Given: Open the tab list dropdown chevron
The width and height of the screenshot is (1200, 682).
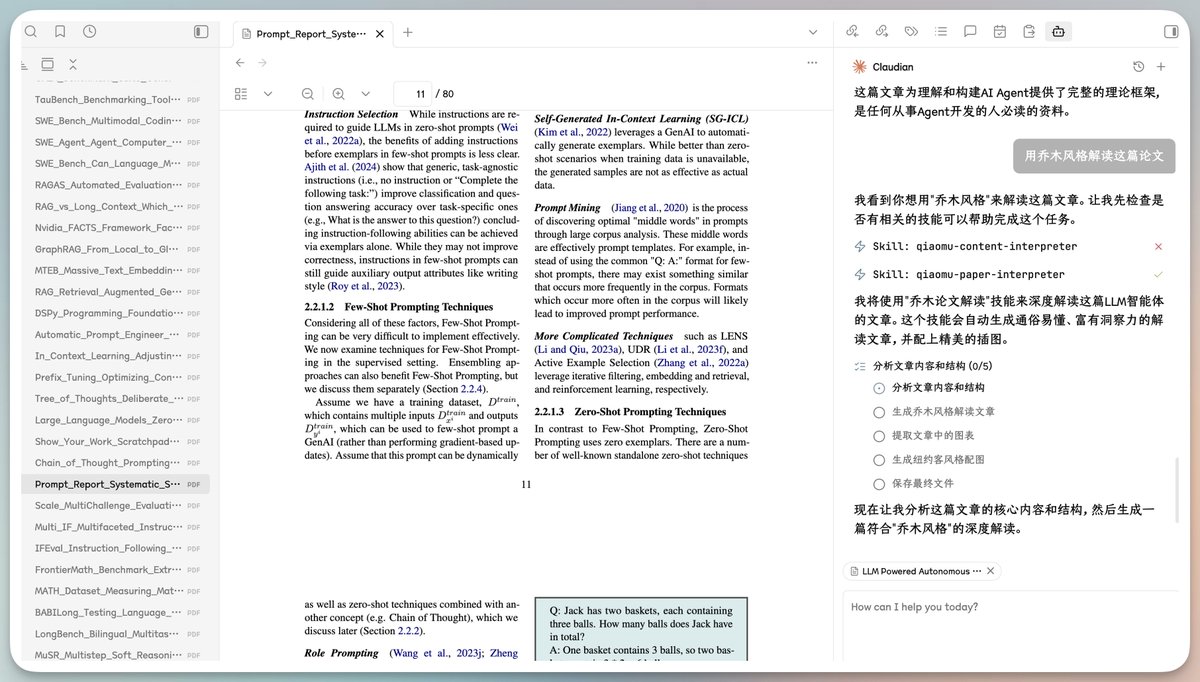Looking at the screenshot, I should [813, 32].
